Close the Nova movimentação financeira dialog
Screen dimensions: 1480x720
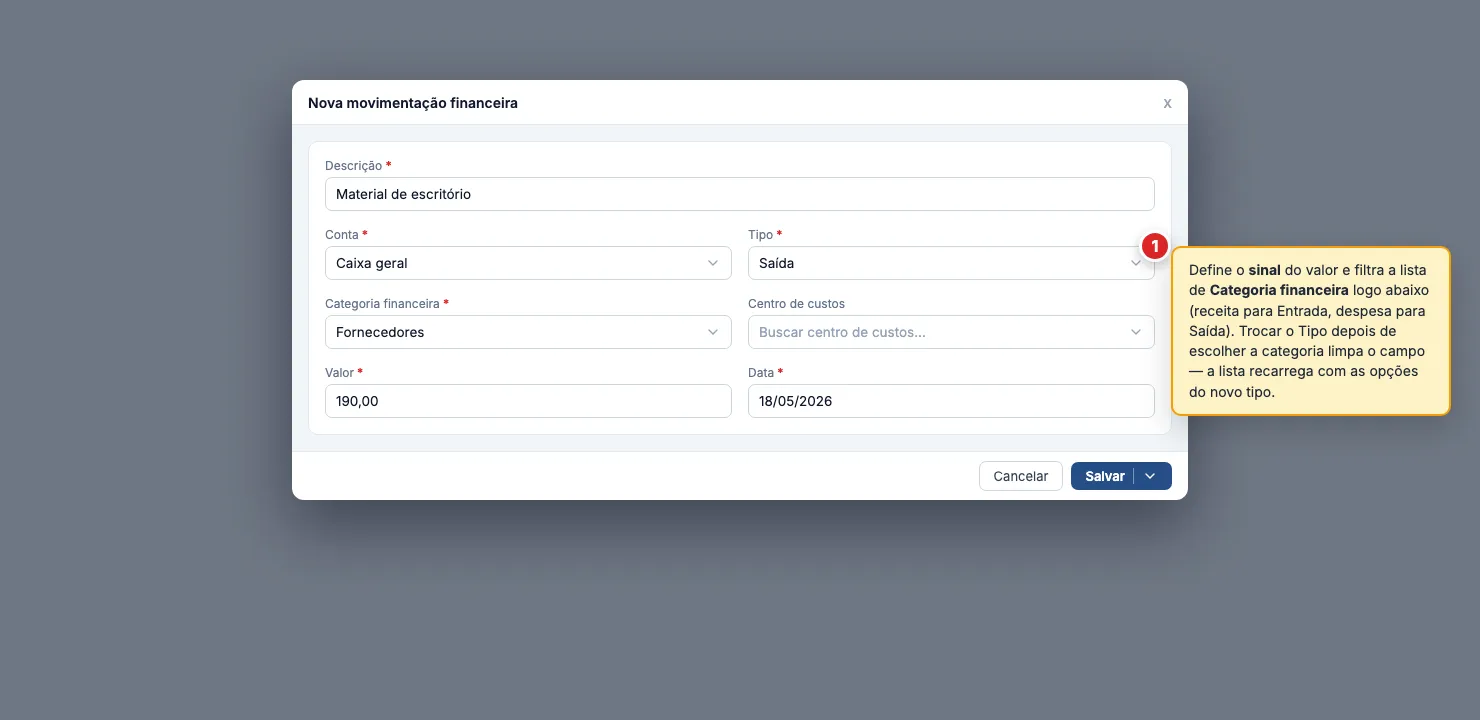pos(1167,103)
